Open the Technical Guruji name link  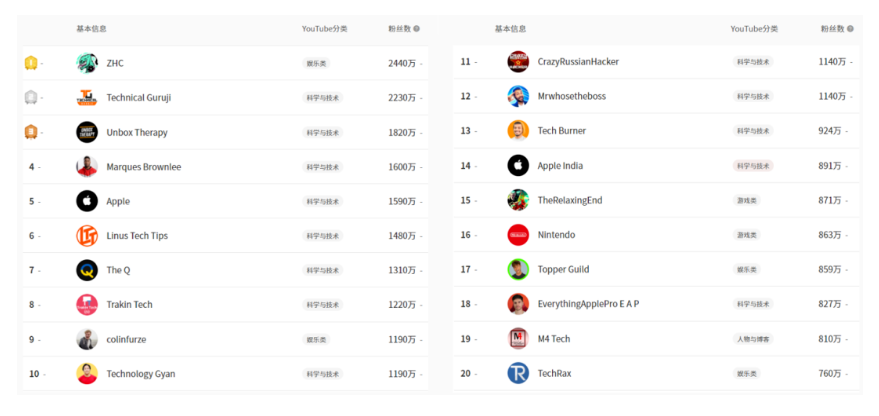[x=139, y=98]
